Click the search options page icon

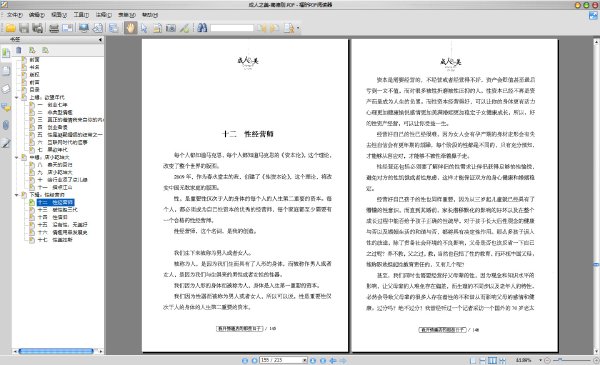tap(289, 28)
